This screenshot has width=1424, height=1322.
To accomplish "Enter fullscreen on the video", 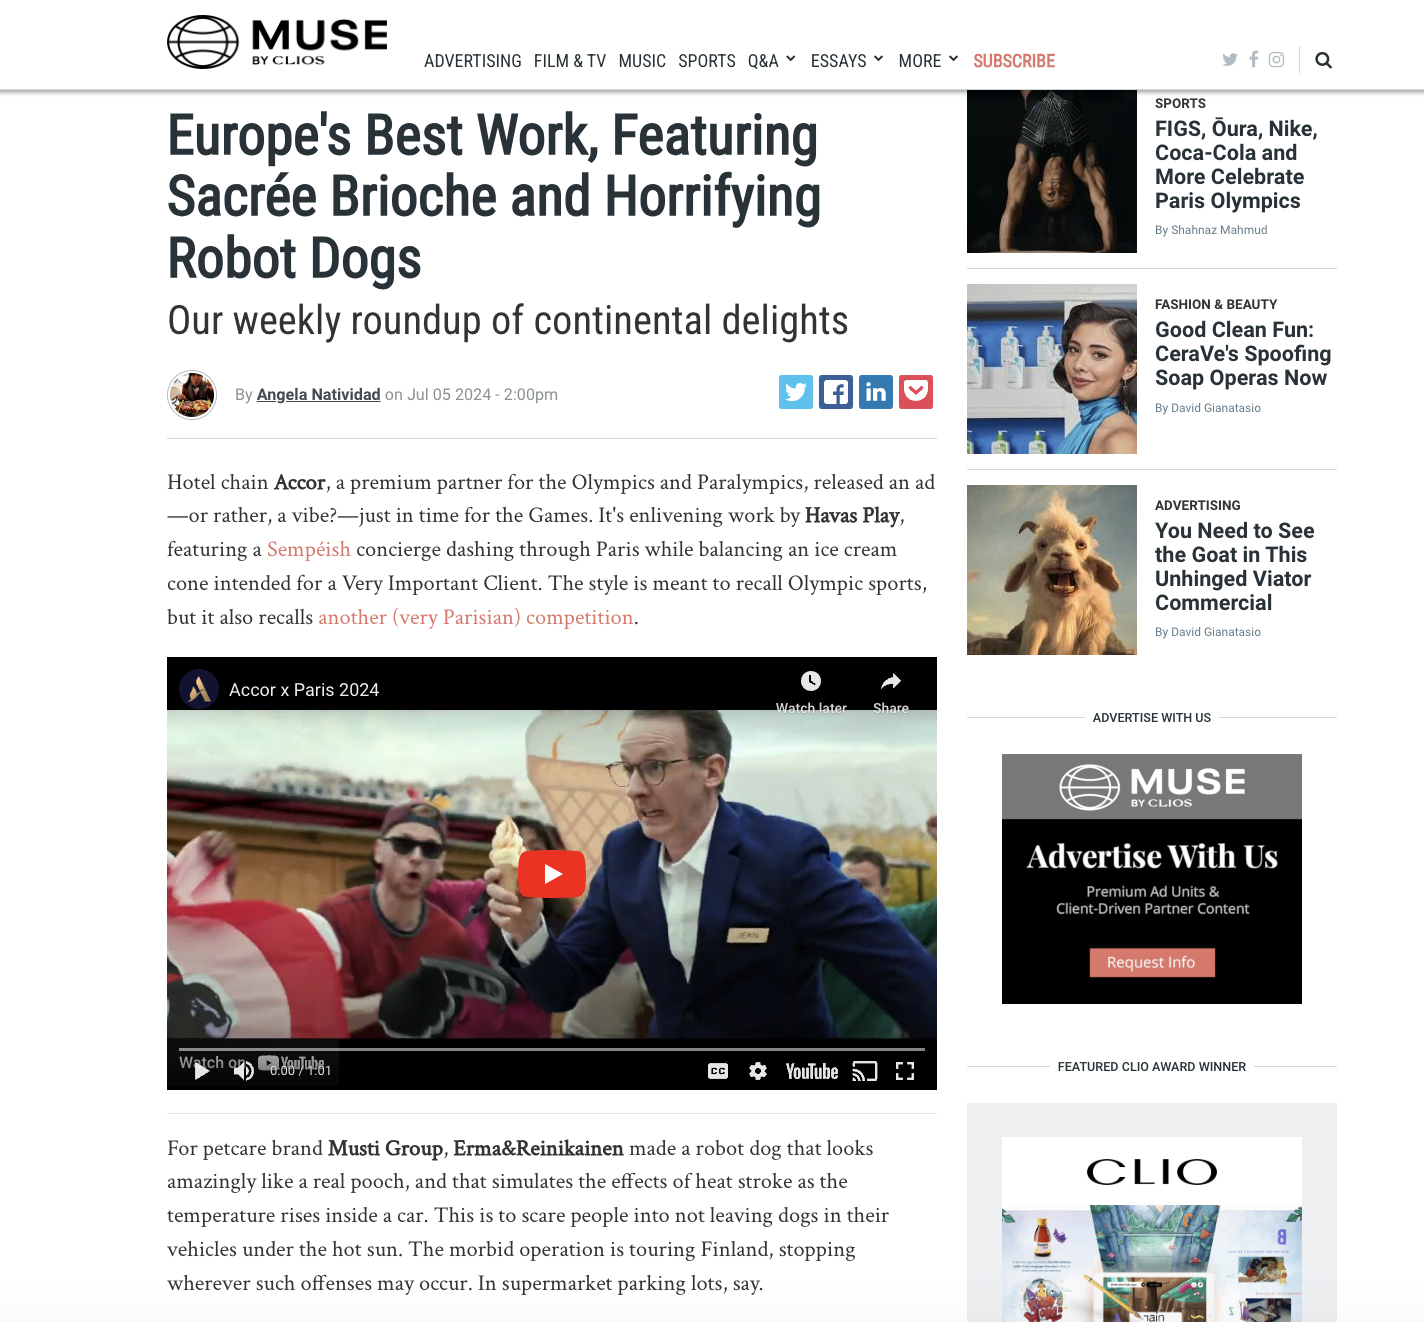I will (x=905, y=1071).
